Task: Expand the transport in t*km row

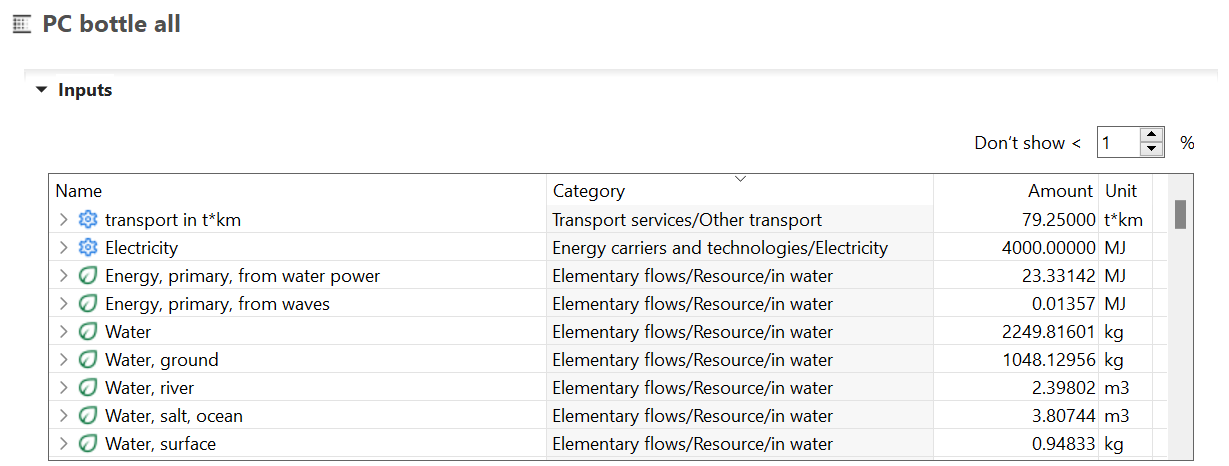Action: pos(63,220)
